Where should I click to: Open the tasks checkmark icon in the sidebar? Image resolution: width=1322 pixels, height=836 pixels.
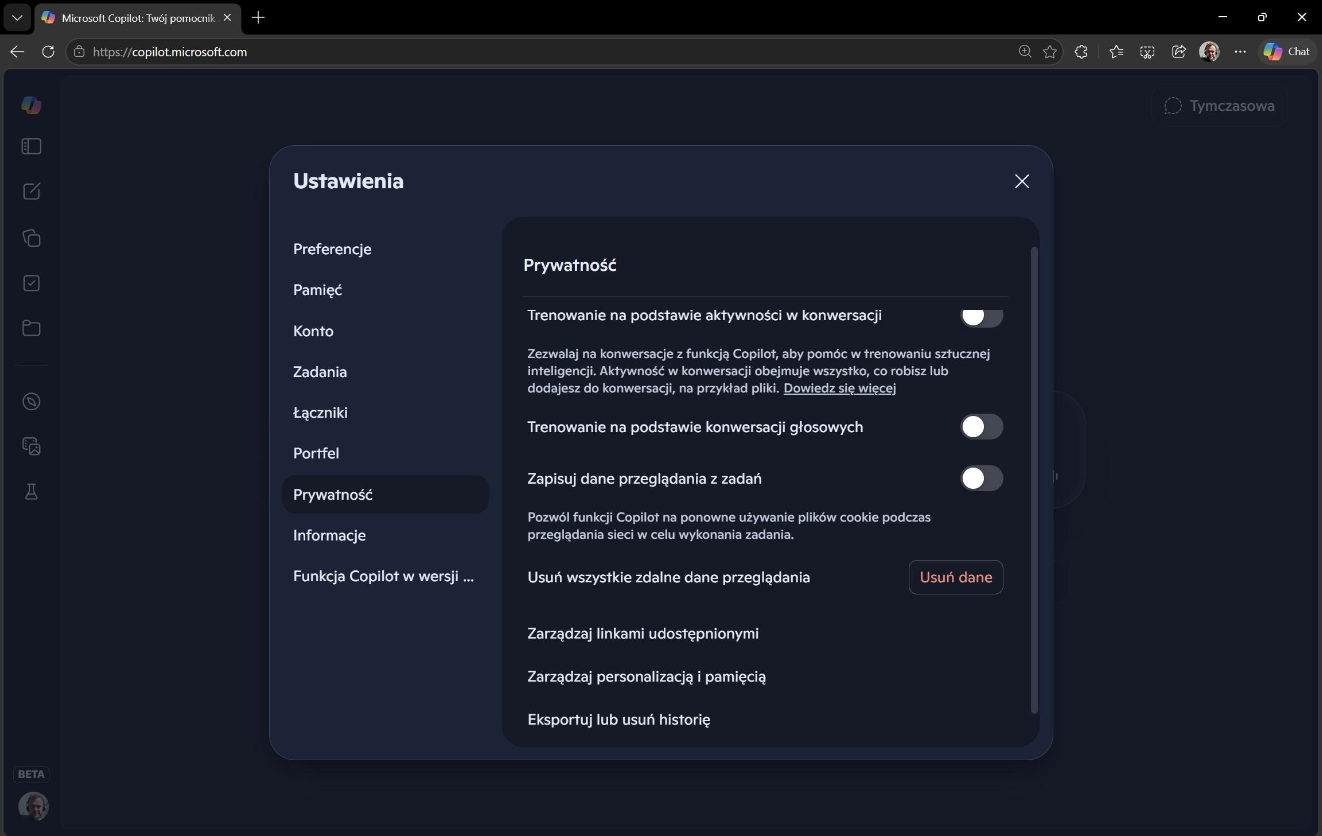pyautogui.click(x=31, y=283)
